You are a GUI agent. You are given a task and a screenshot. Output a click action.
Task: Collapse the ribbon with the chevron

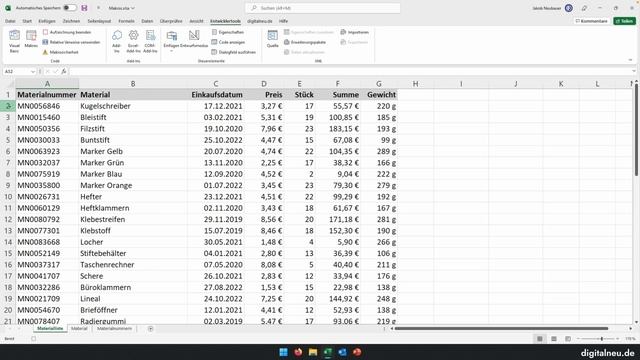(630, 60)
